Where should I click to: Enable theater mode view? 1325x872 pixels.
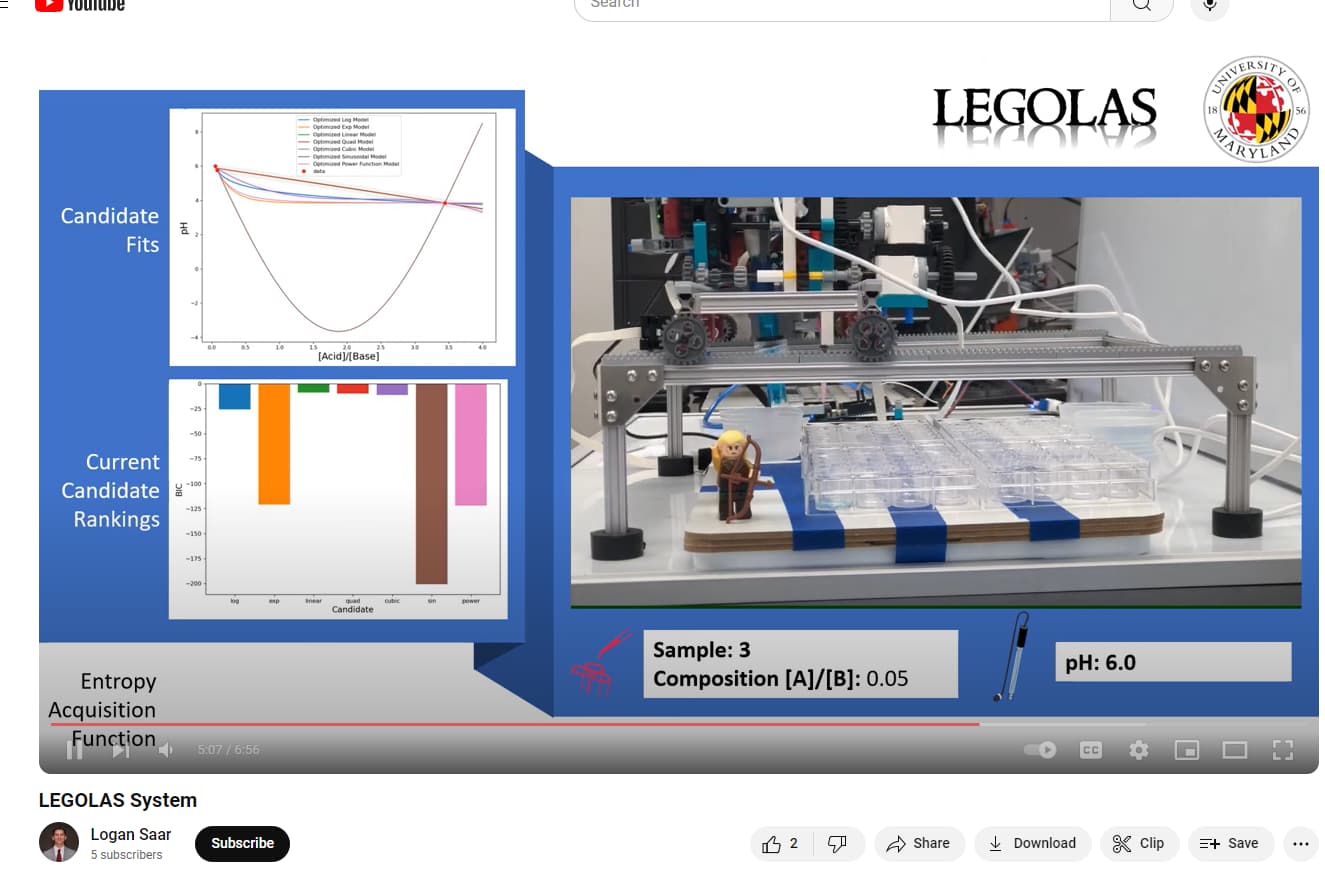click(1235, 750)
